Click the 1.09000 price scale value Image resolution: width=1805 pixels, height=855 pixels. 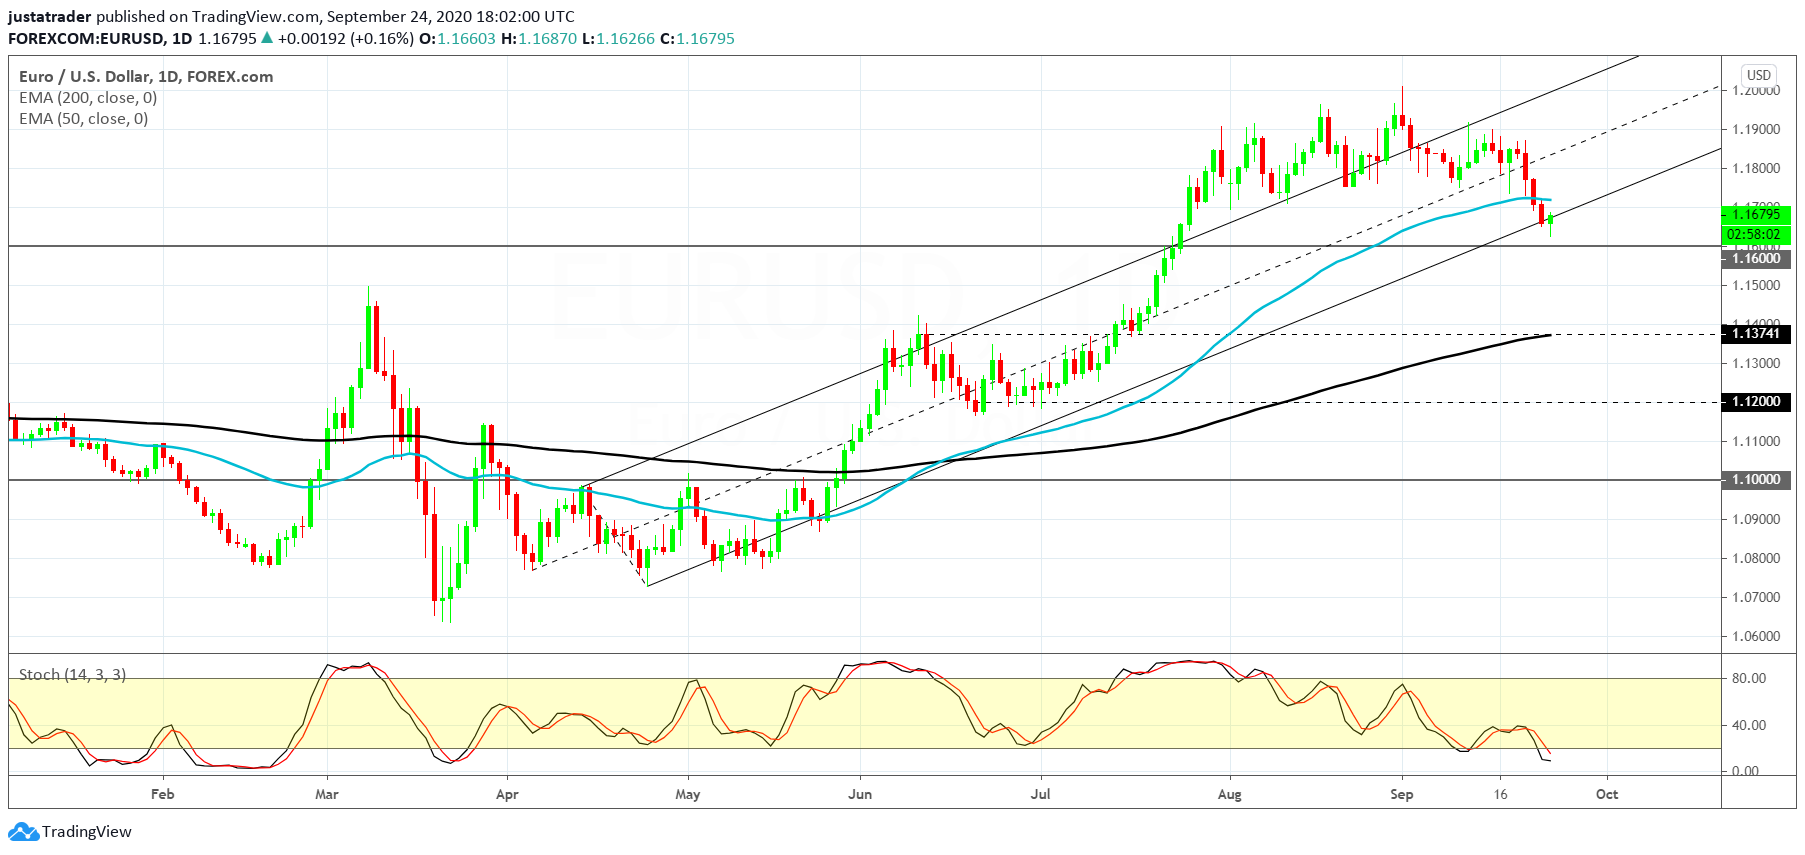tap(1756, 520)
